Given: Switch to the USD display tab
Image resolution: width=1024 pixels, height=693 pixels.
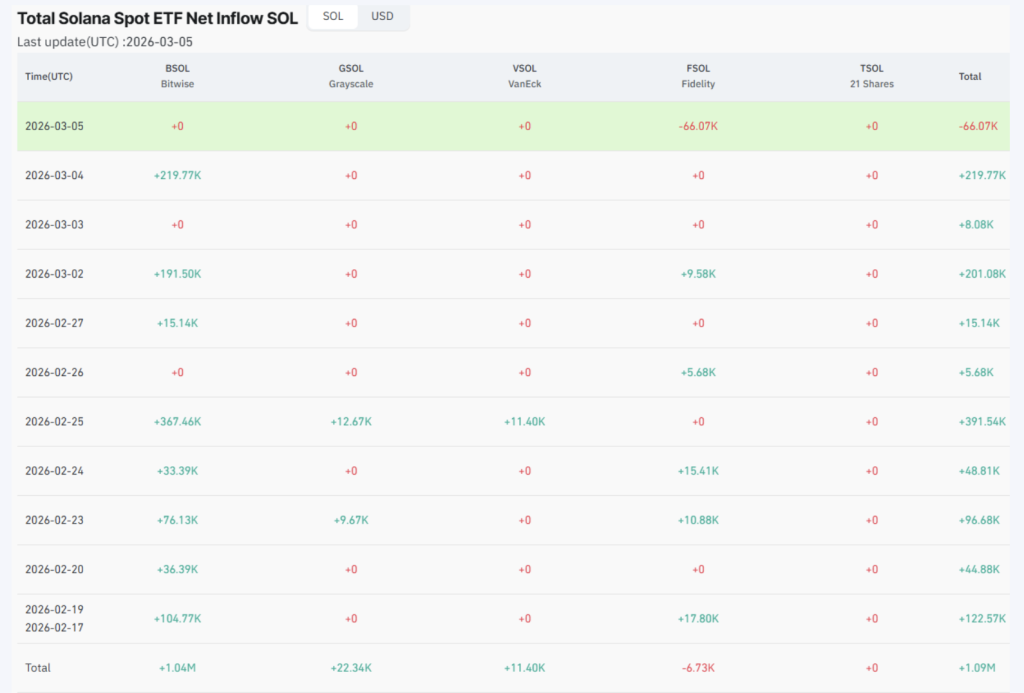Looking at the screenshot, I should [x=383, y=17].
